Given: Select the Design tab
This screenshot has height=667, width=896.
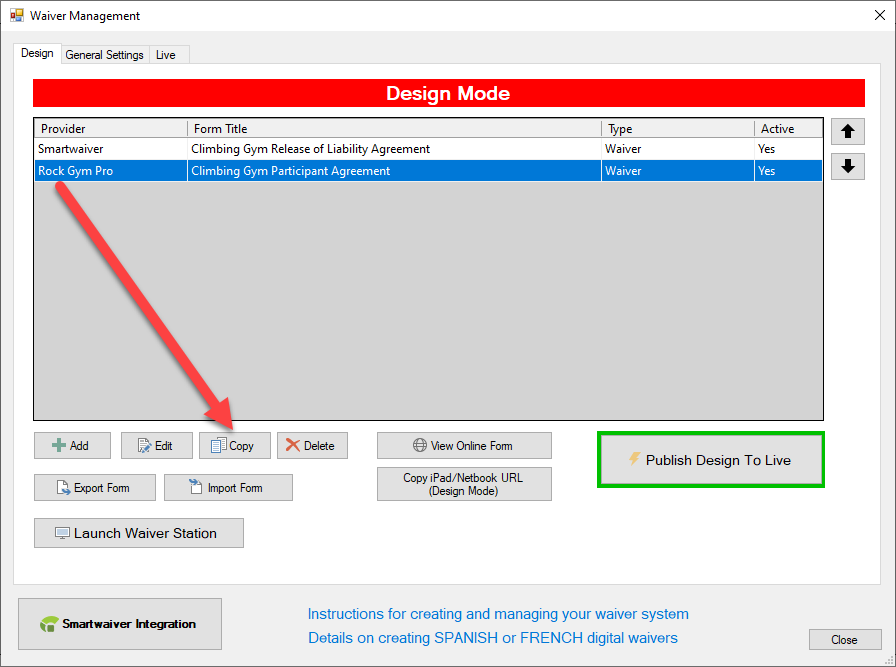Looking at the screenshot, I should [x=37, y=53].
